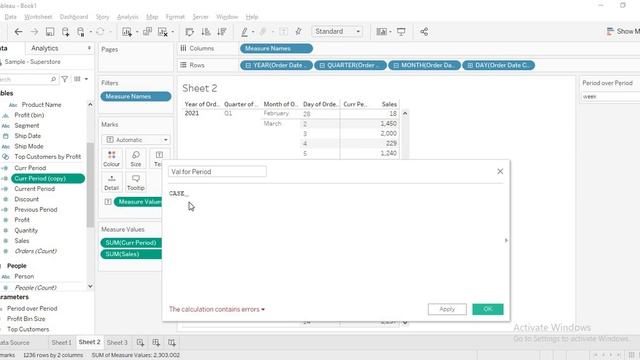Click the search magnifier in Data pane
This screenshot has width=640, height=360.
(53, 79)
